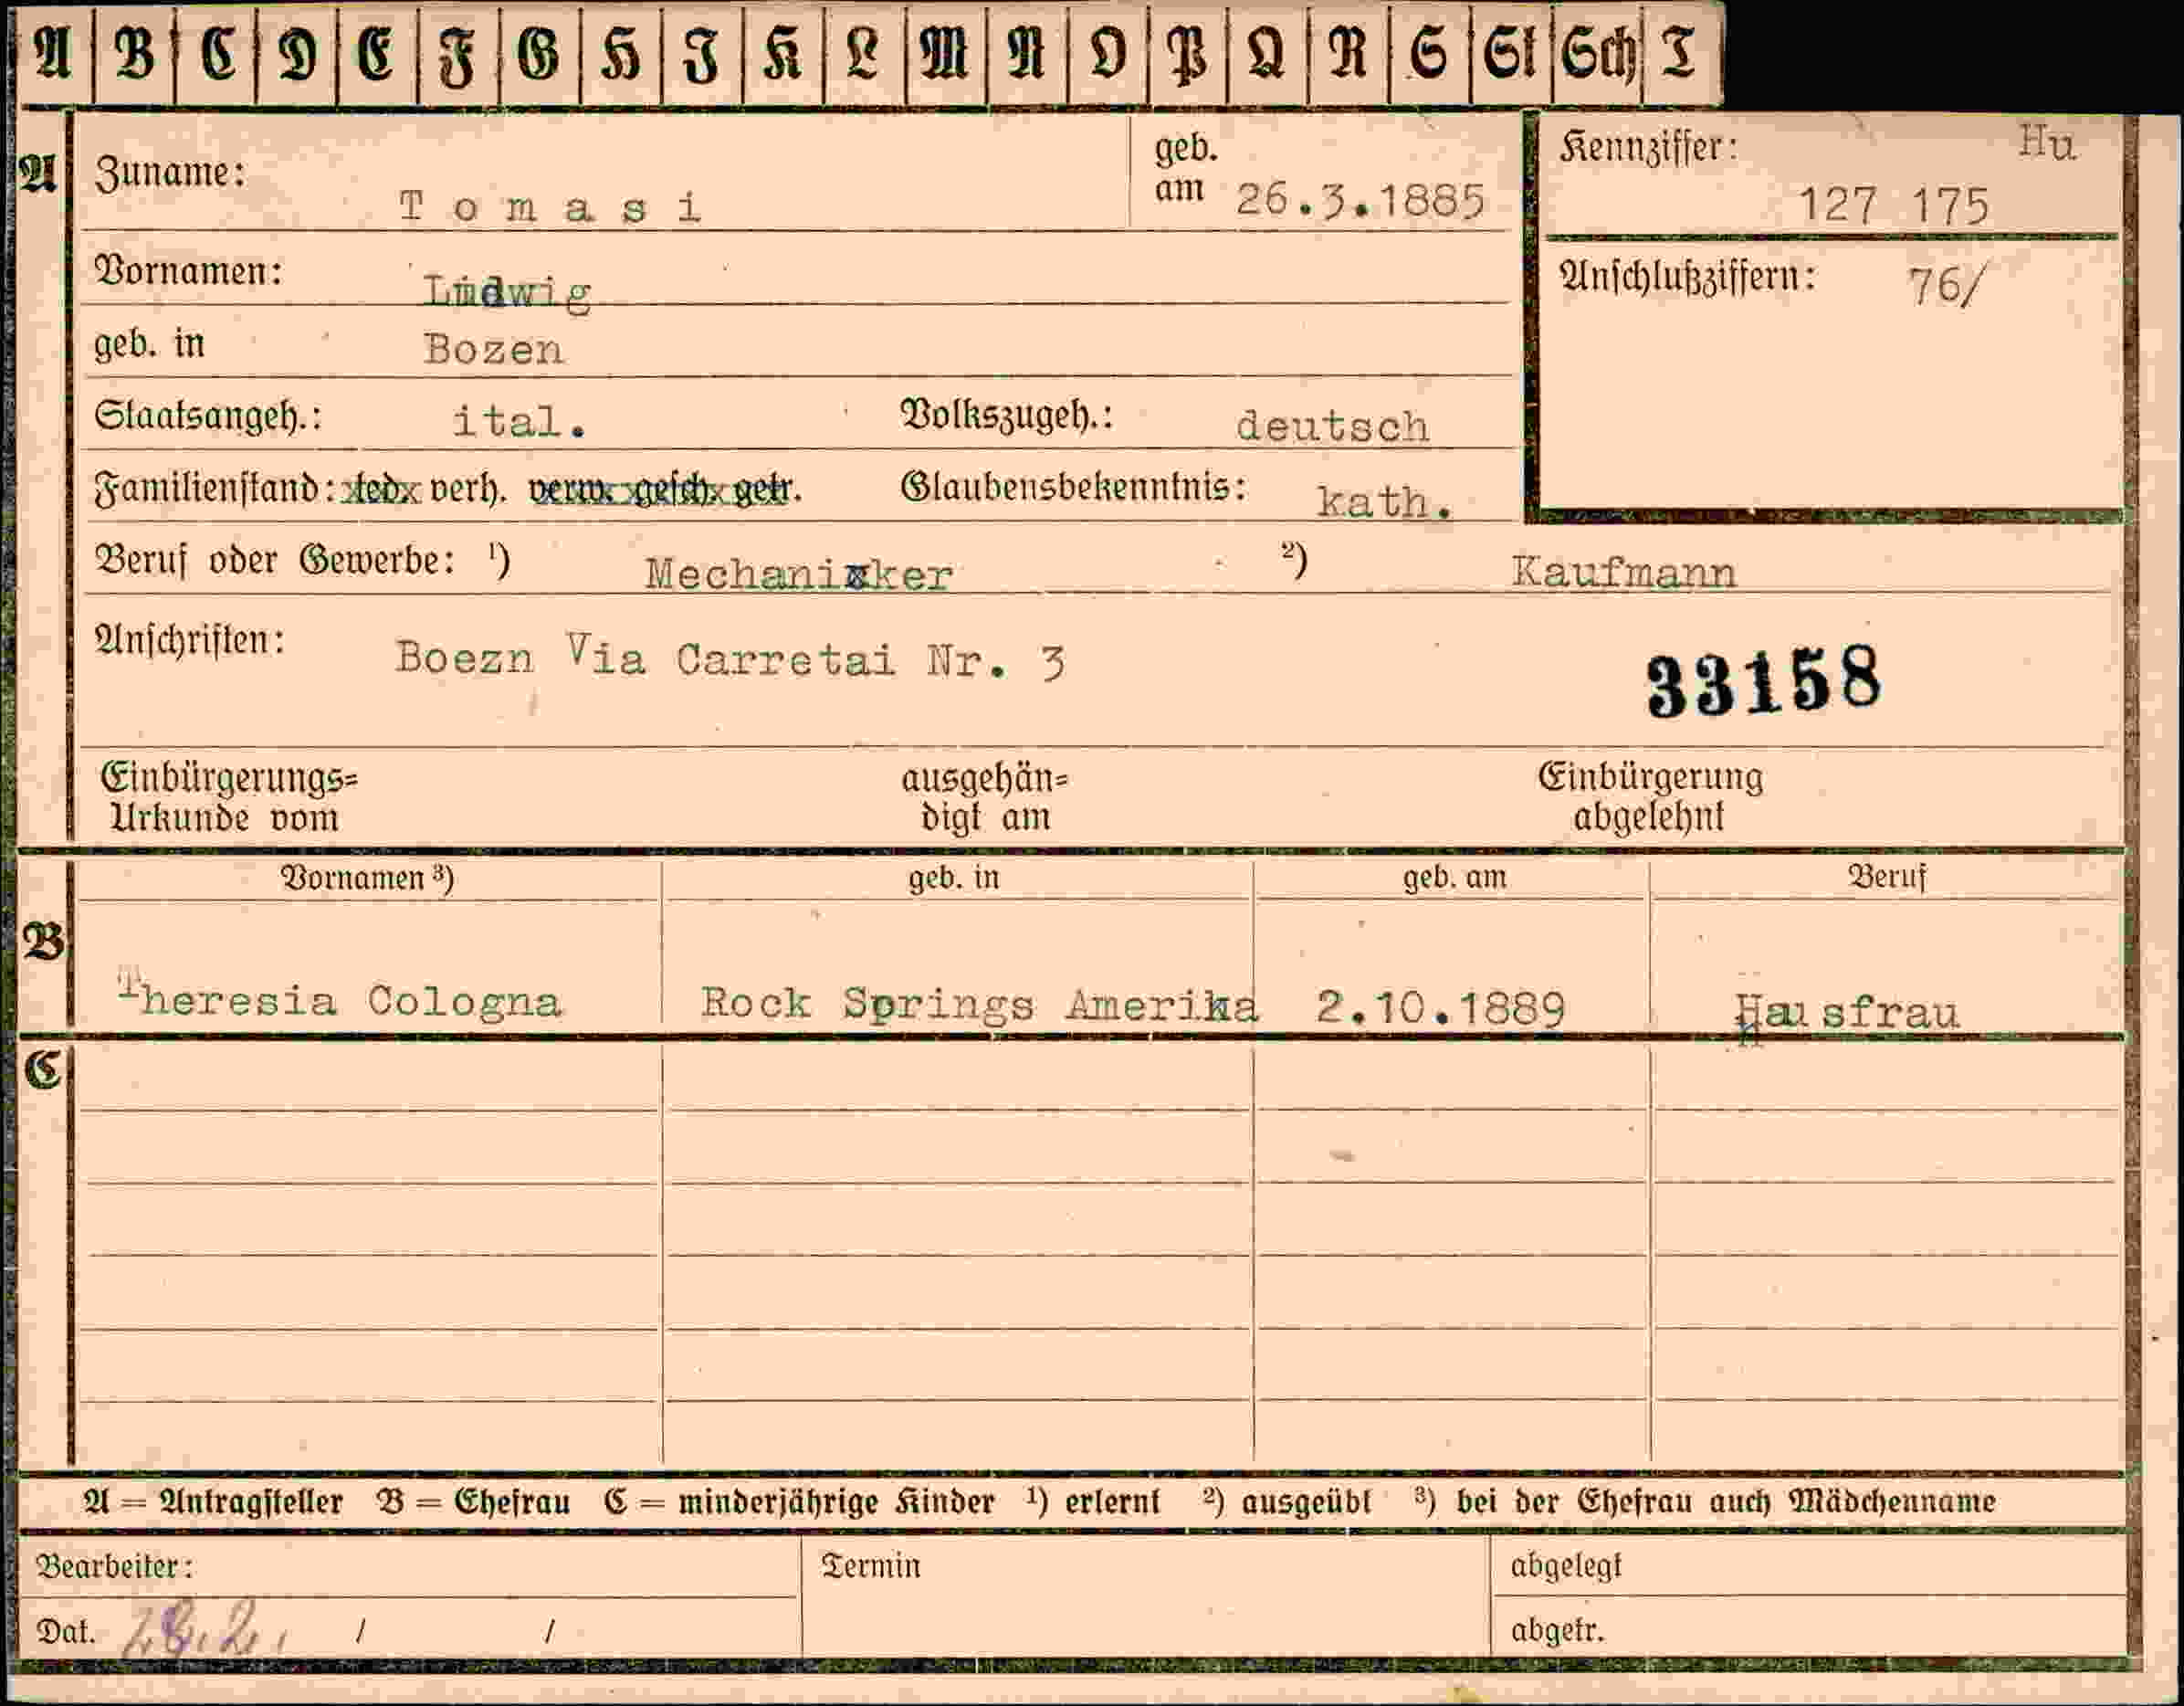The image size is (2184, 1706).
Task: Click the birthplace Rock Springs Amerika
Action: (x=979, y=1003)
